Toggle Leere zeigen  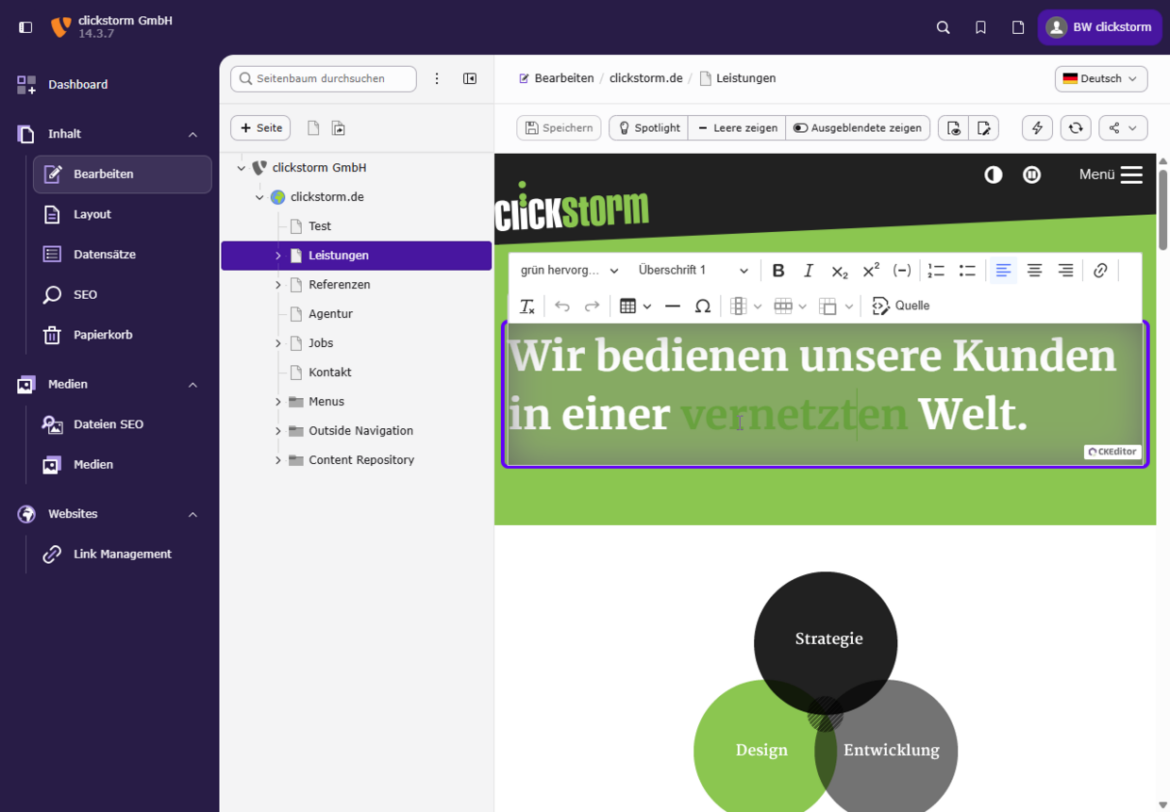click(x=736, y=128)
